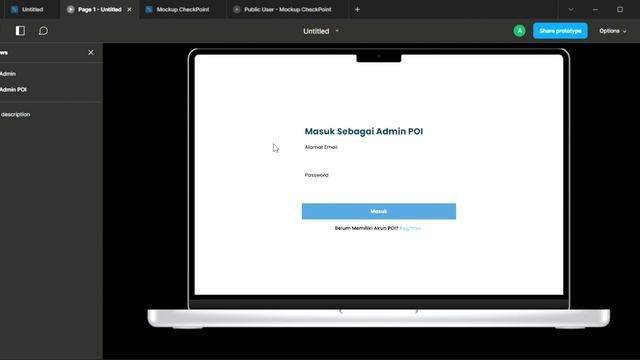640x360 pixels.
Task: Click the Share prototype button
Action: coord(560,31)
